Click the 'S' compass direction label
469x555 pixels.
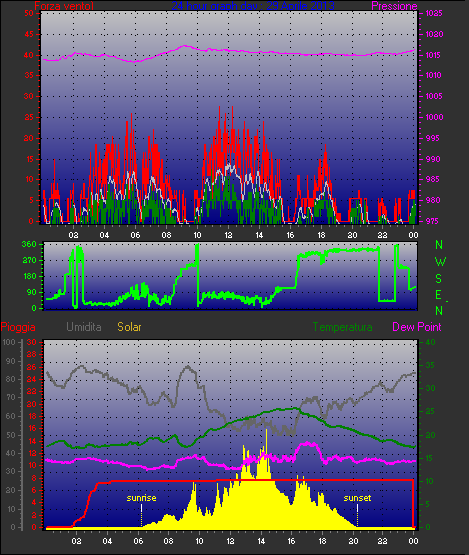(439, 279)
